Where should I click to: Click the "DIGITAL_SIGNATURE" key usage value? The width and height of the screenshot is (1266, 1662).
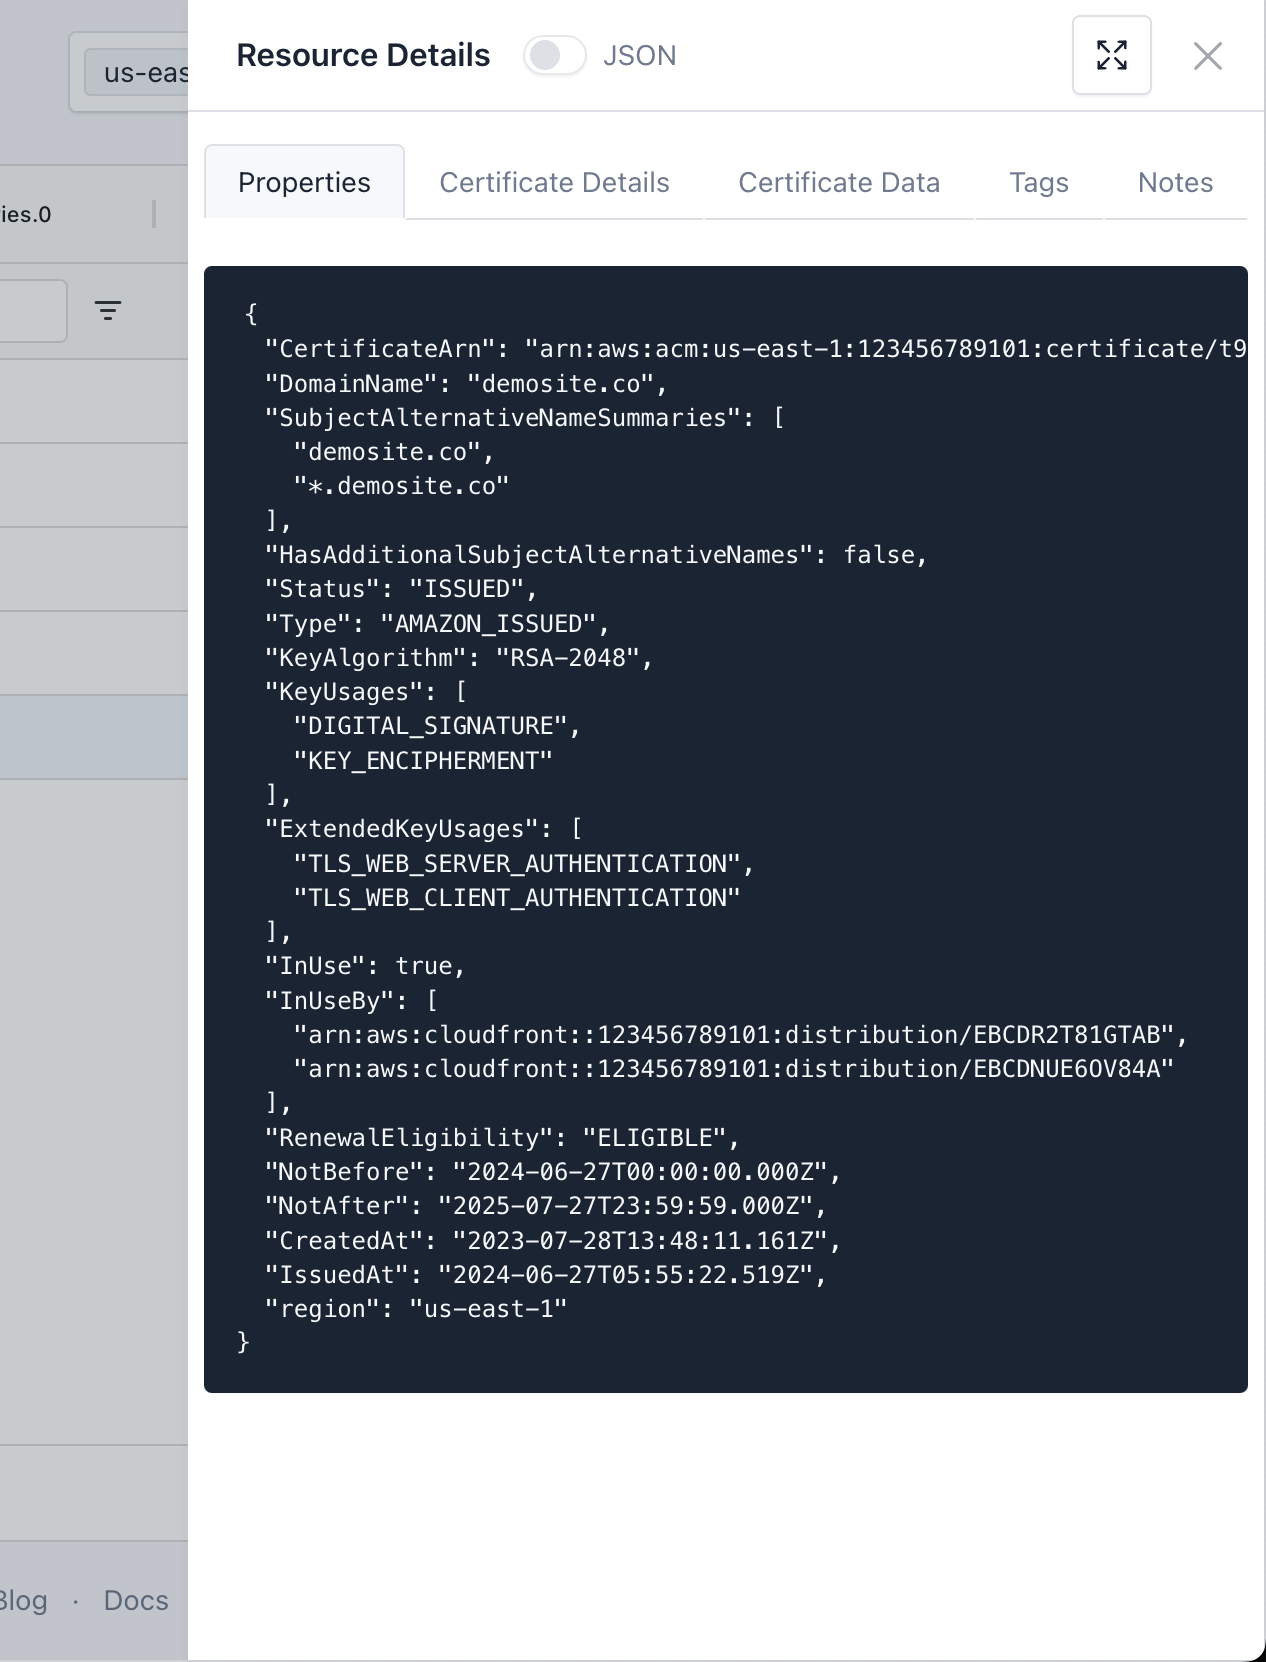coord(436,726)
